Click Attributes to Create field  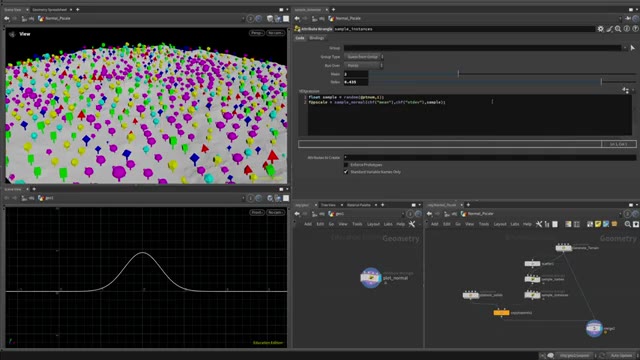pos(490,157)
